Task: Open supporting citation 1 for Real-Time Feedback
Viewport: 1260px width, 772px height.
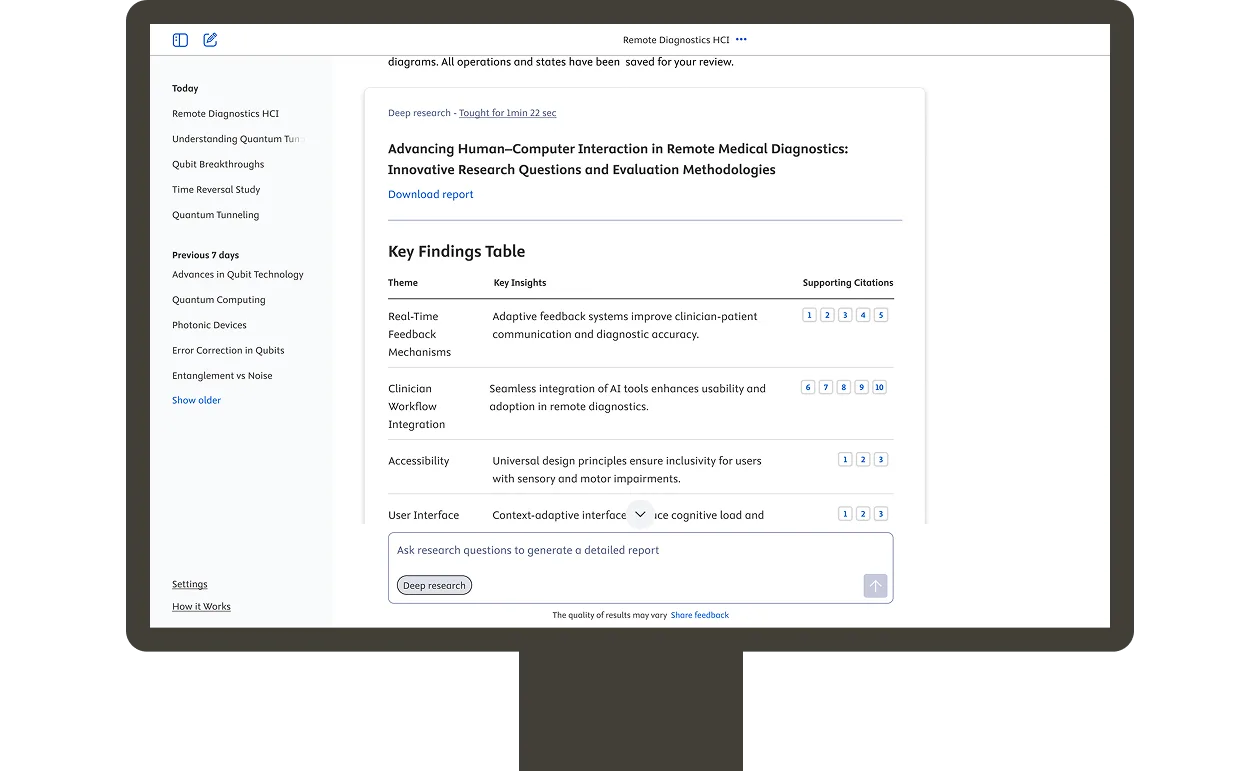Action: click(x=809, y=314)
